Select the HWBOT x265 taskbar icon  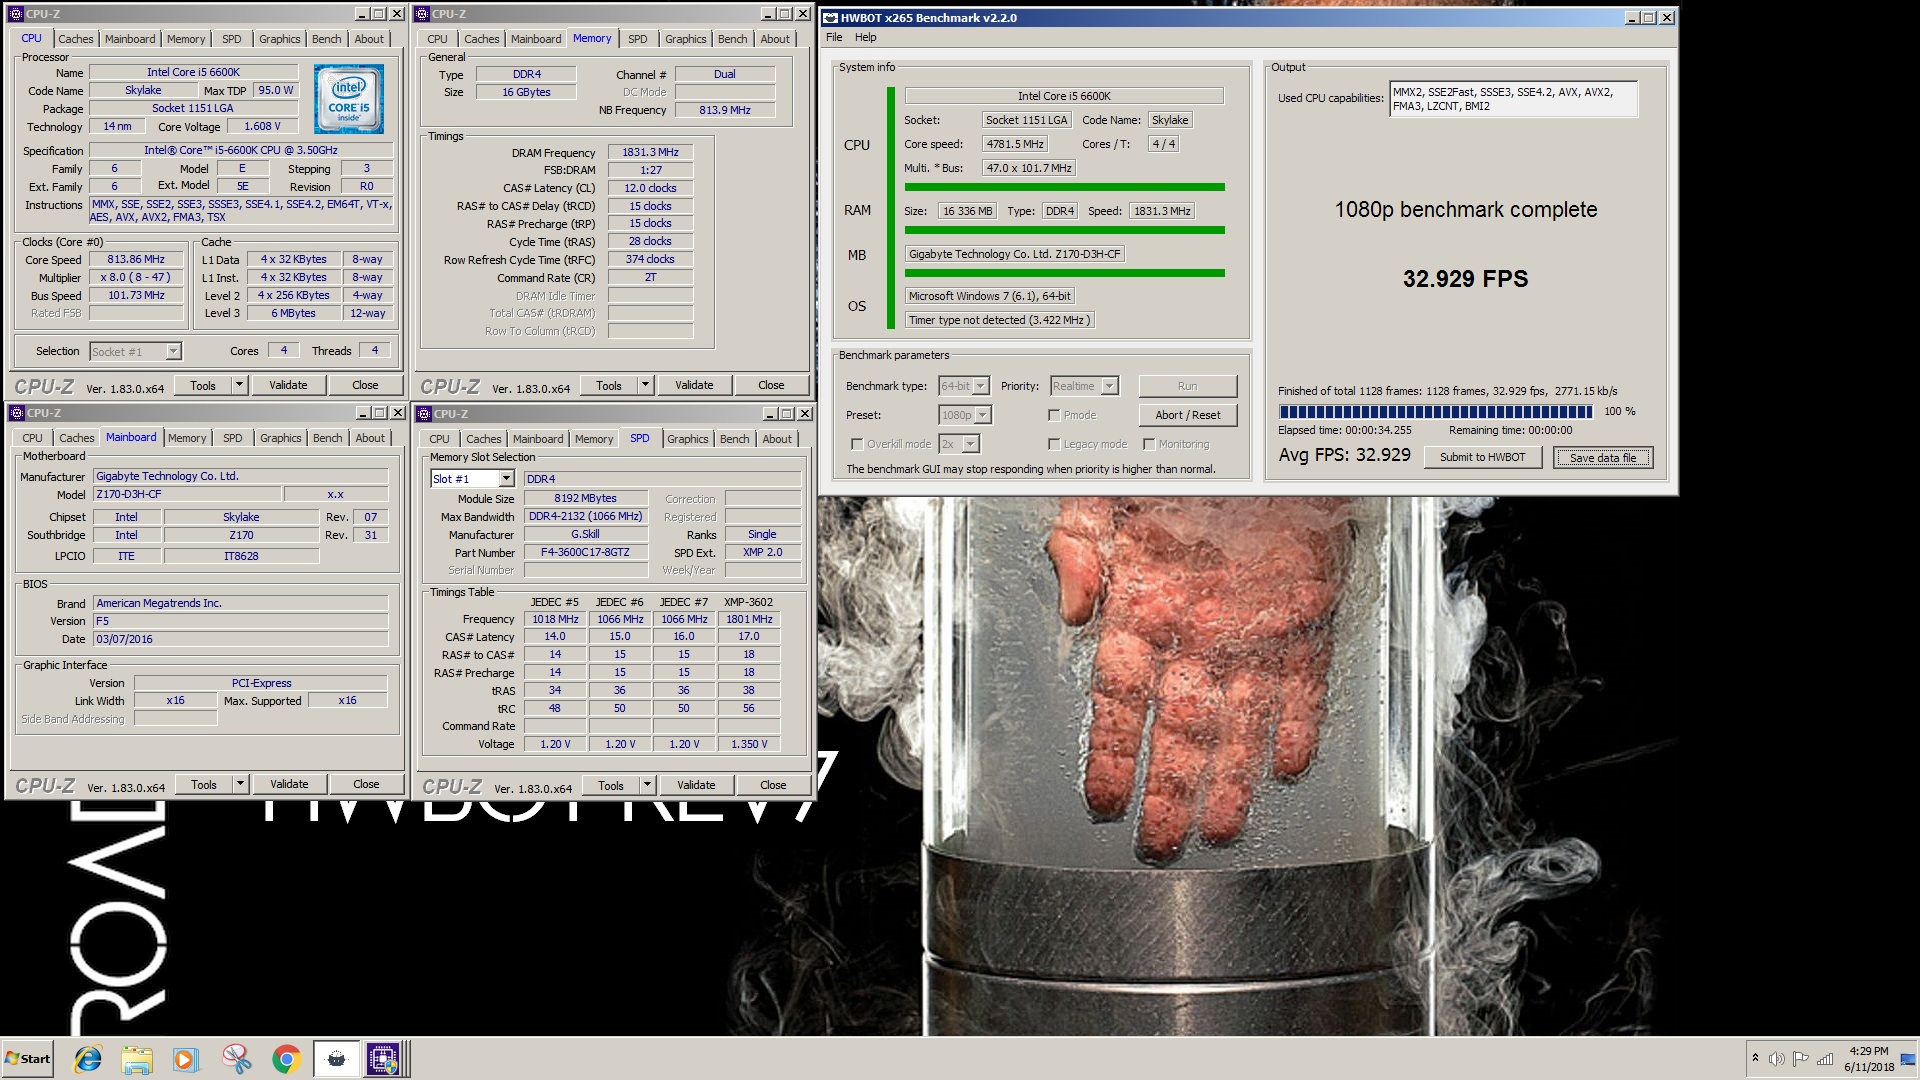tap(336, 1059)
